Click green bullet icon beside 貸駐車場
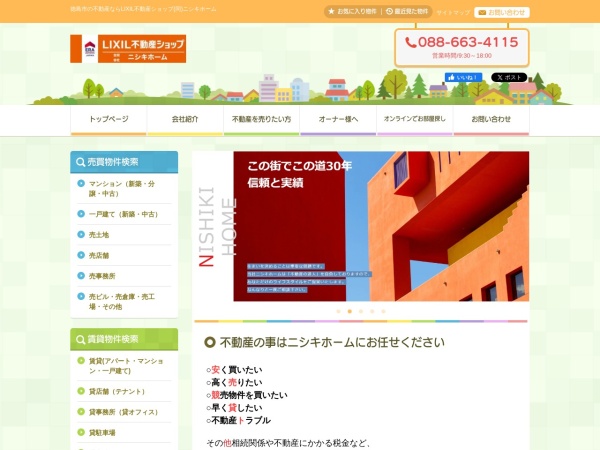This screenshot has width=600, height=450. coord(81,432)
